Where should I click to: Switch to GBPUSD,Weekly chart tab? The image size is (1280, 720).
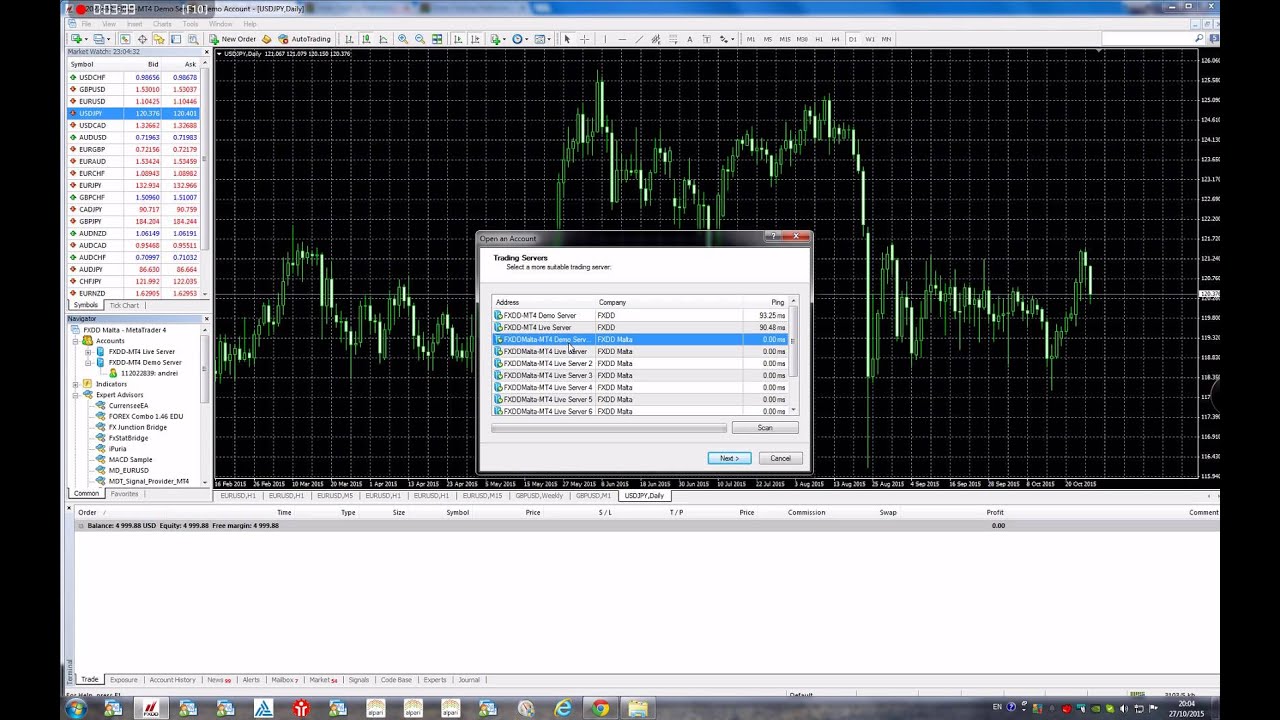tap(539, 496)
